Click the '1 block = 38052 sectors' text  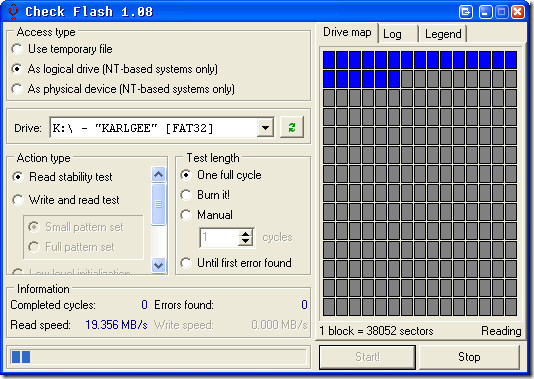point(376,331)
